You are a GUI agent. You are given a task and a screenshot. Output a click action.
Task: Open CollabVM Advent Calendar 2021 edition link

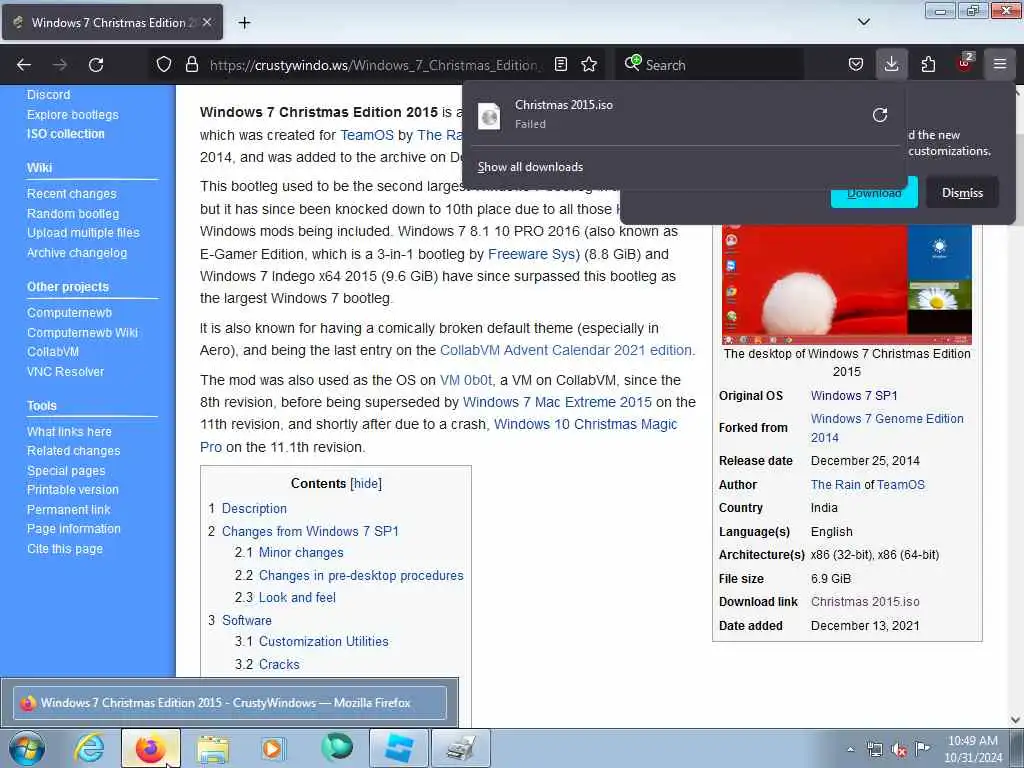click(565, 351)
